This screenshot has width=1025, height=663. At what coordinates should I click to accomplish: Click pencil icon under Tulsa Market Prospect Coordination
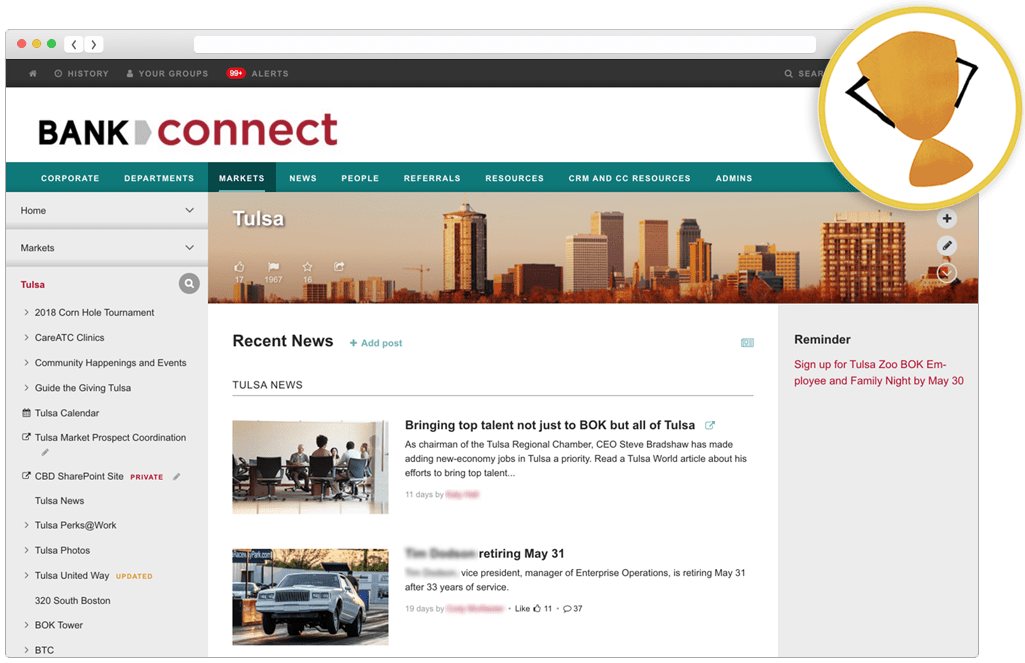click(x=45, y=452)
